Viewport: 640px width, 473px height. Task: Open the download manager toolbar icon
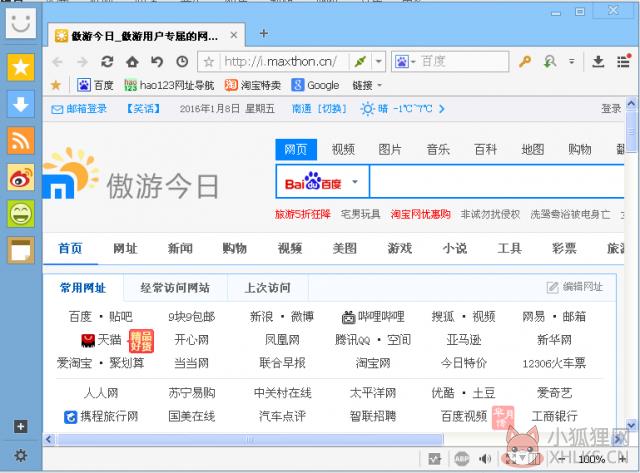tap(598, 62)
